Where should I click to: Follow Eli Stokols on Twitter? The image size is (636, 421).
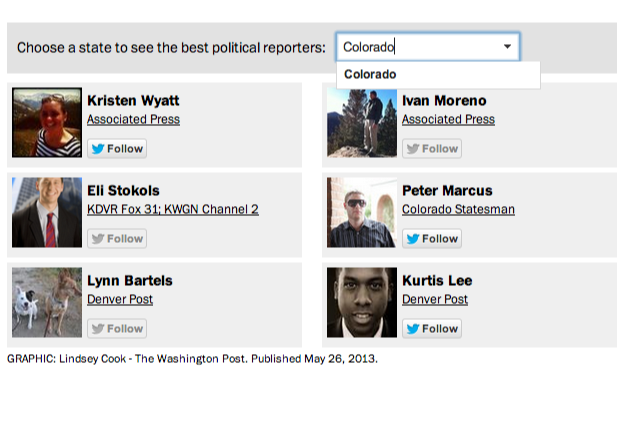[x=117, y=239]
